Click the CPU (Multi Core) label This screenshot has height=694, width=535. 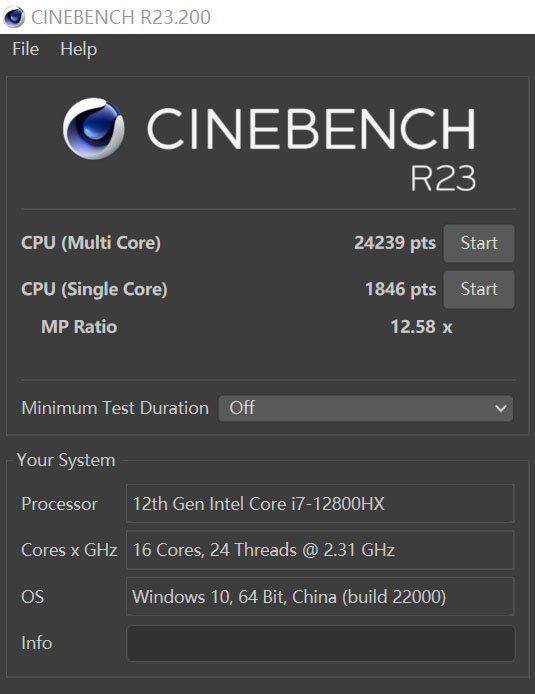[x=91, y=243]
